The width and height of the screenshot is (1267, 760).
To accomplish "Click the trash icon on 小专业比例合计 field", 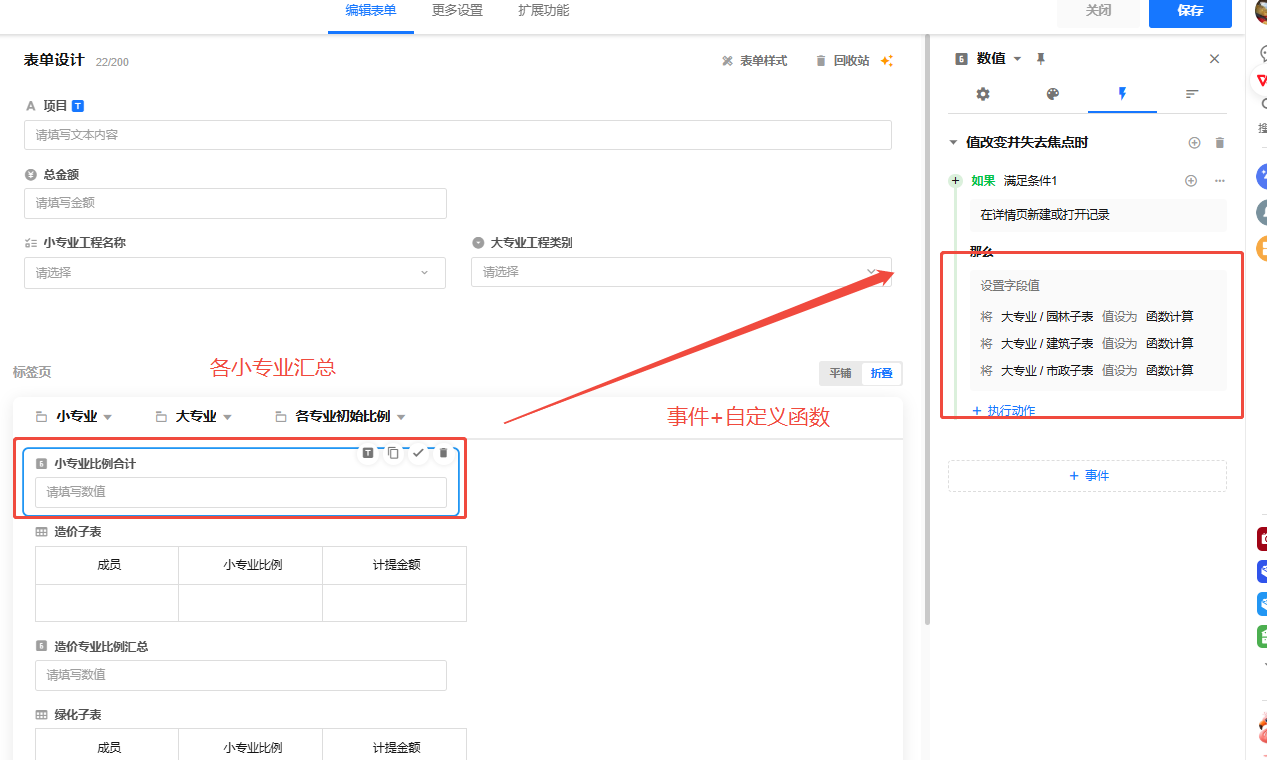I will [444, 453].
